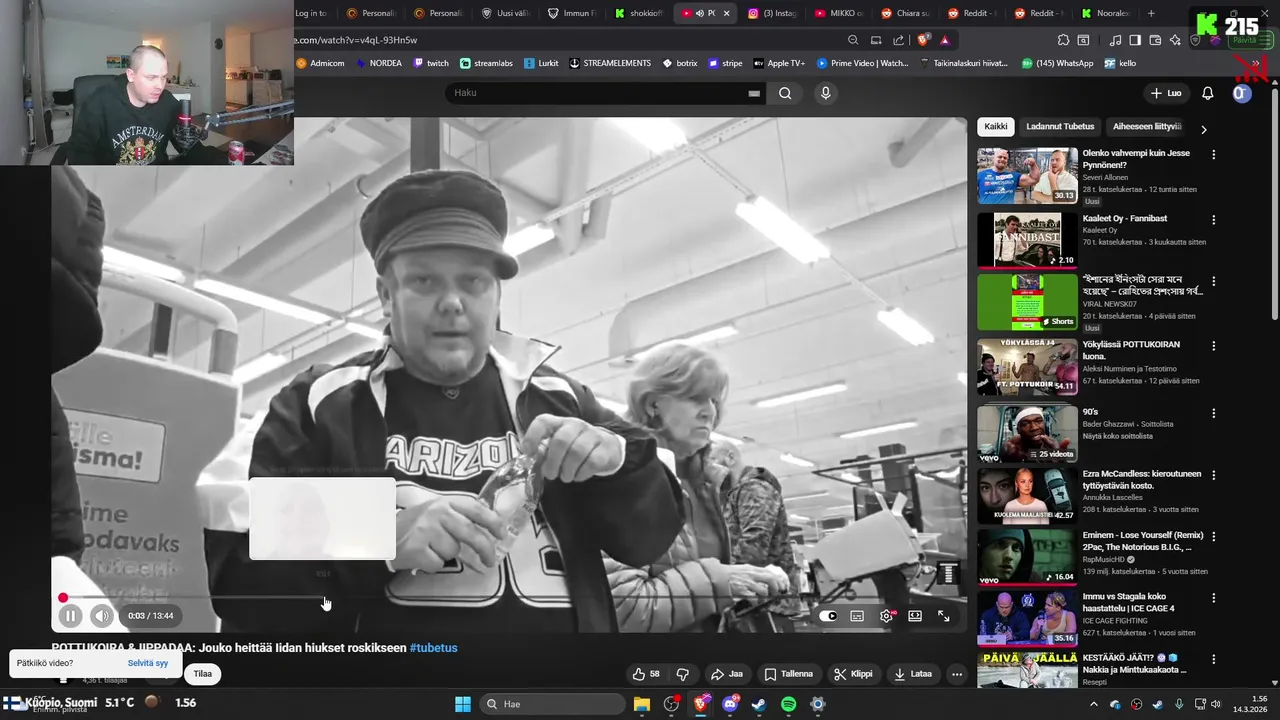Open 'Näytä koko soittolista' link
Image resolution: width=1280 pixels, height=720 pixels.
point(1118,436)
